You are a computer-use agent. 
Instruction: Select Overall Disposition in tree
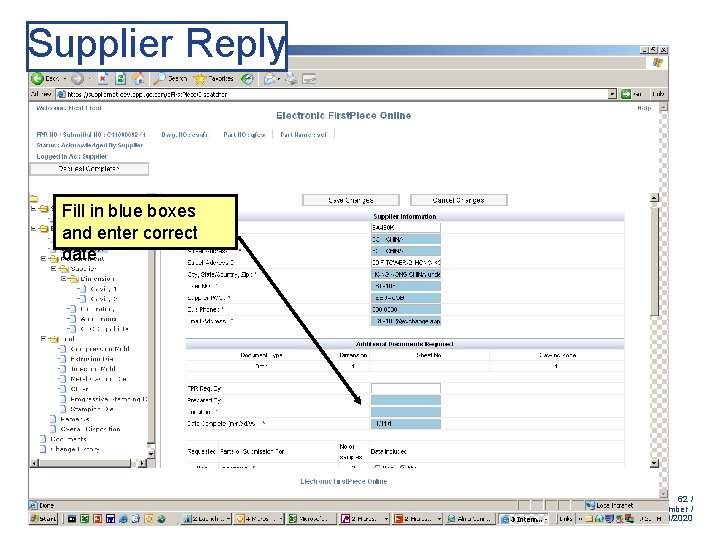point(90,429)
